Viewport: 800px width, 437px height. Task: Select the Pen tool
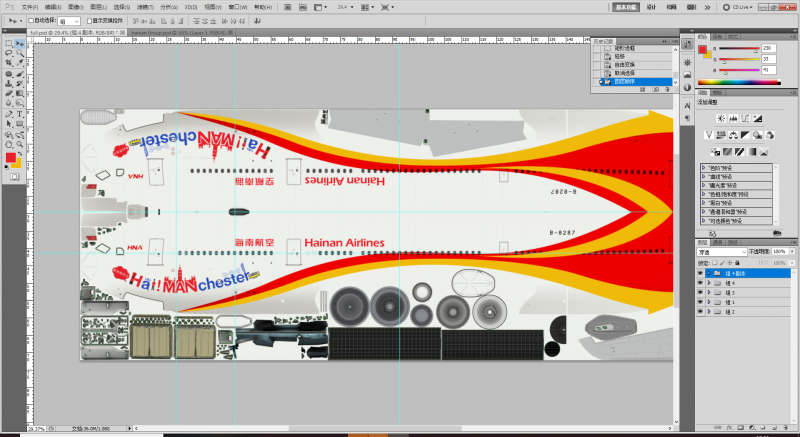tap(9, 114)
